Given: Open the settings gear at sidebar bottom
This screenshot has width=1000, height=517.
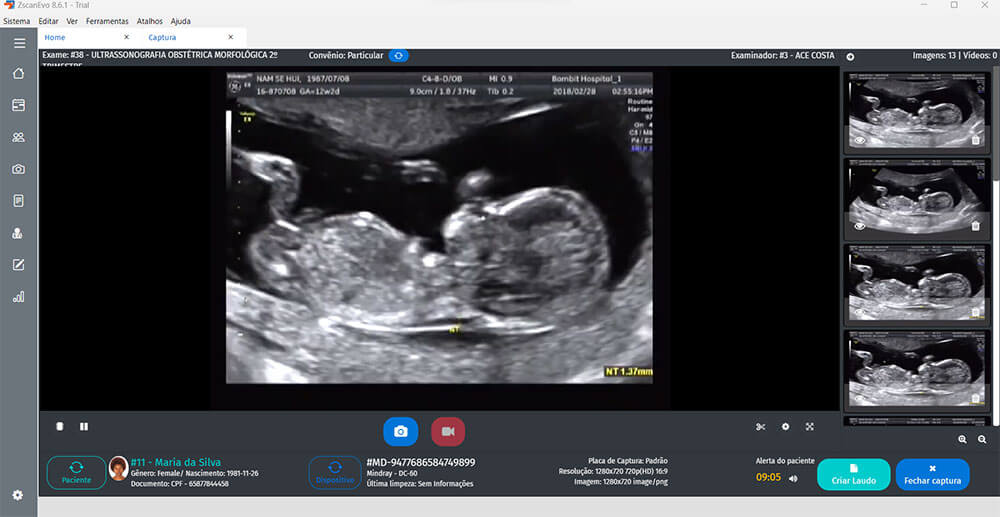Looking at the screenshot, I should click(18, 495).
